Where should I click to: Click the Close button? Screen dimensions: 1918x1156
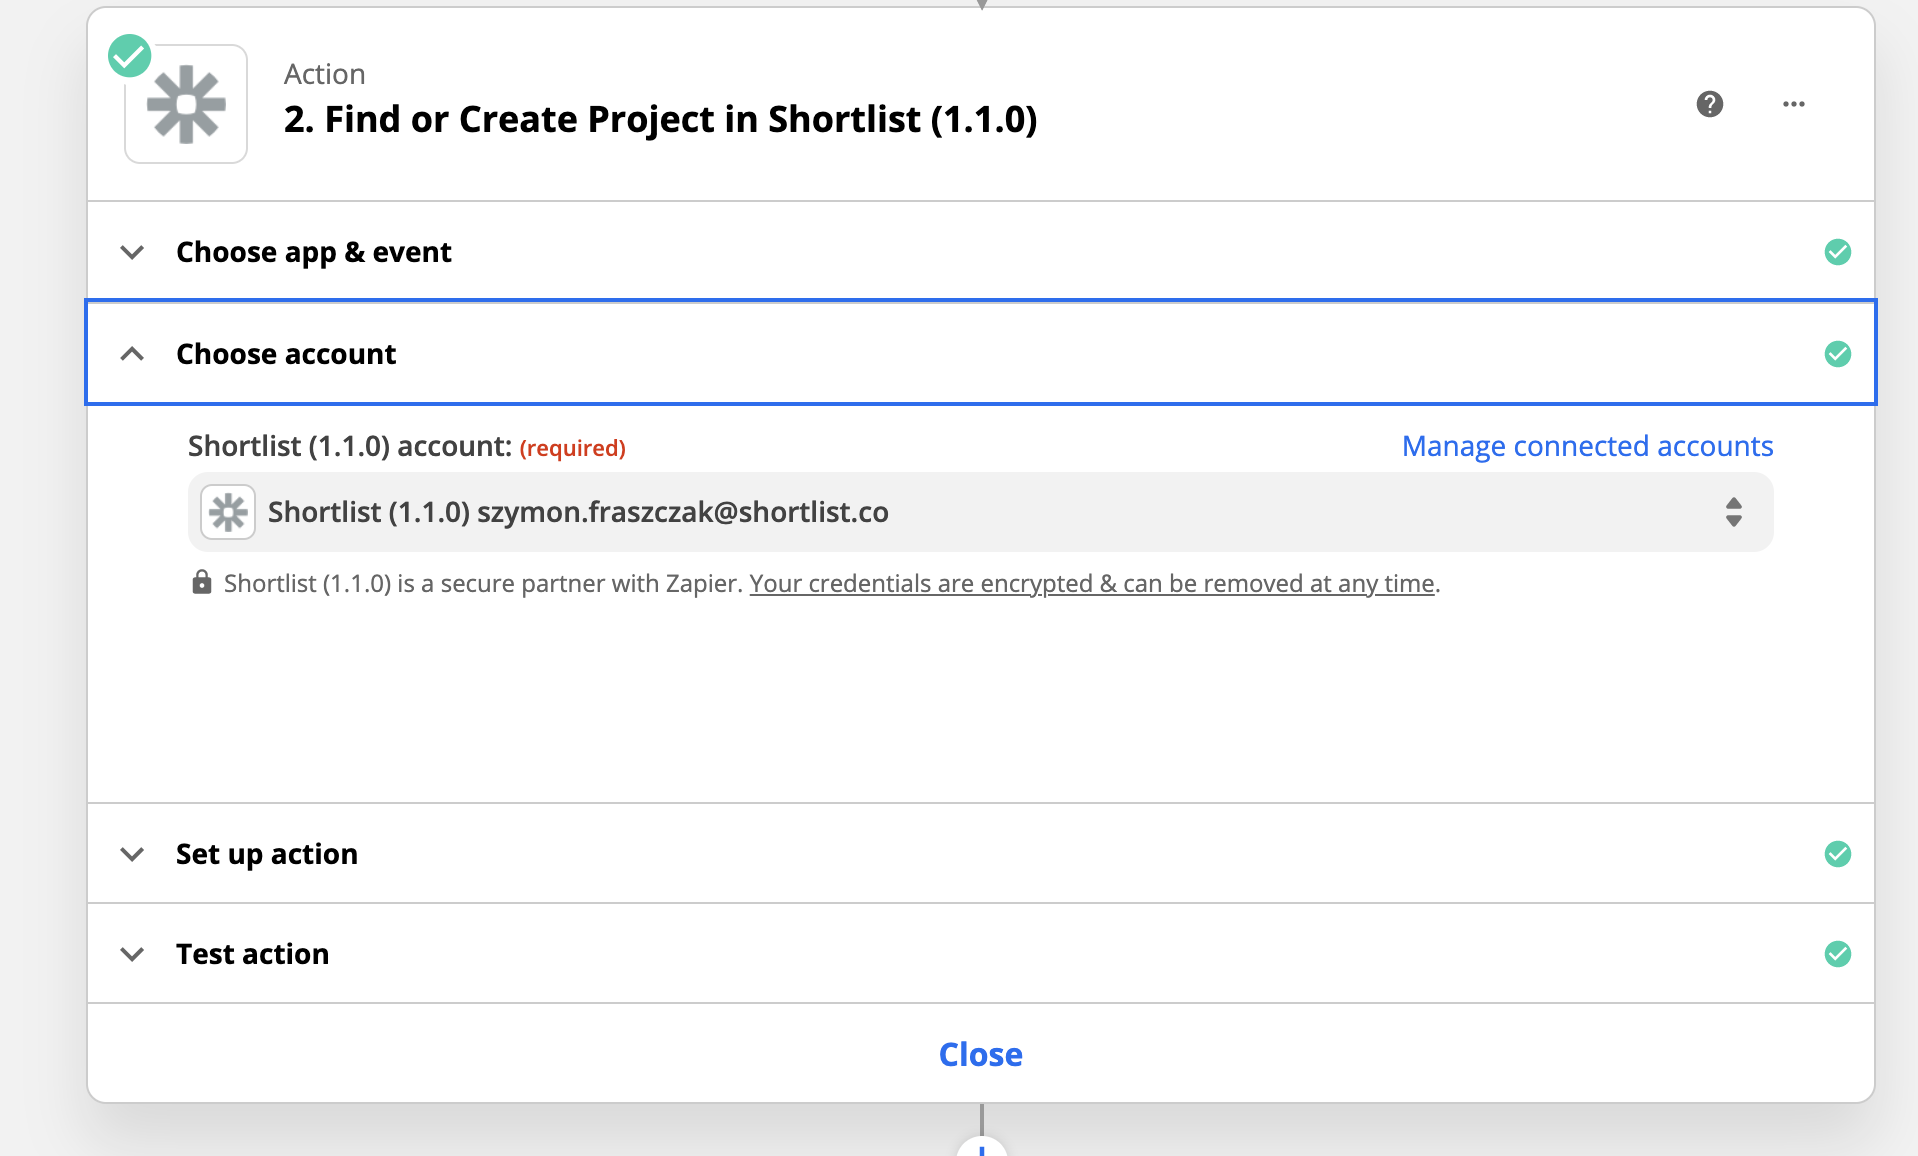[980, 1054]
